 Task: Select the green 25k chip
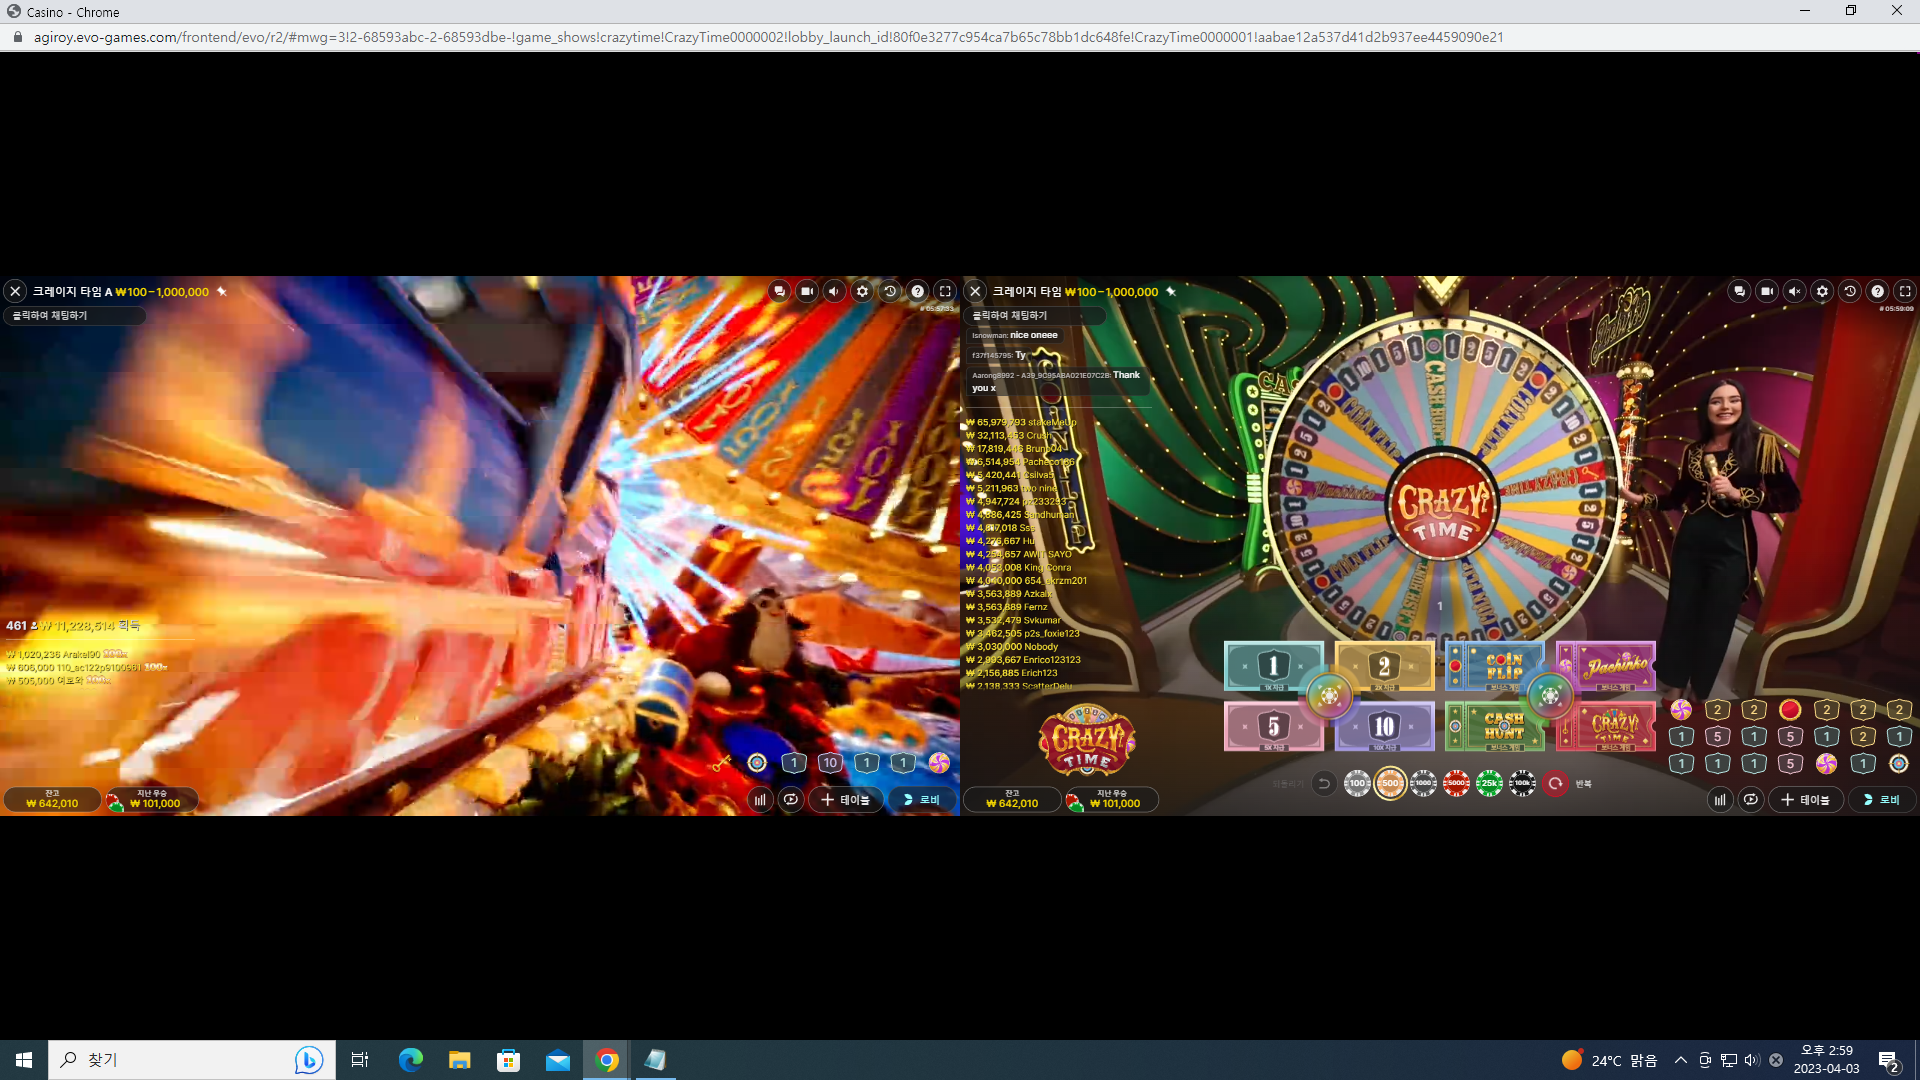tap(1489, 784)
